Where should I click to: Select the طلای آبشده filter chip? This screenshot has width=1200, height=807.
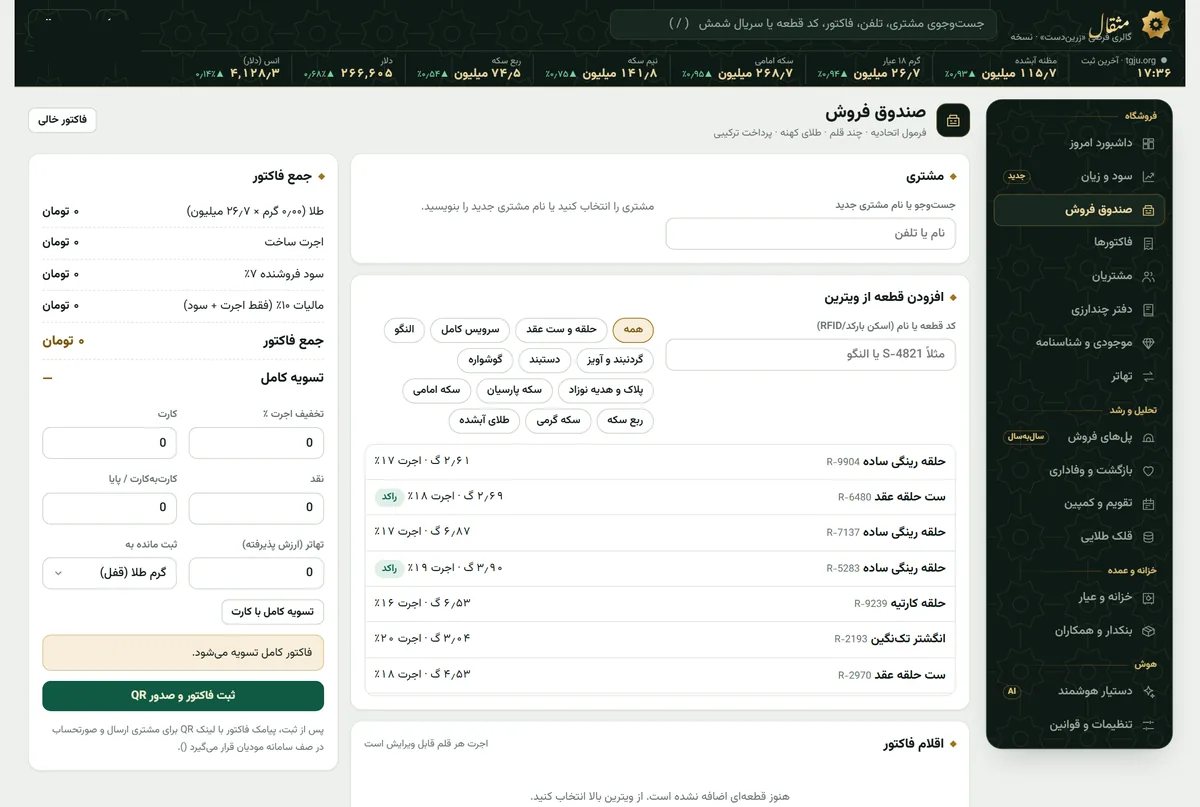(484, 420)
